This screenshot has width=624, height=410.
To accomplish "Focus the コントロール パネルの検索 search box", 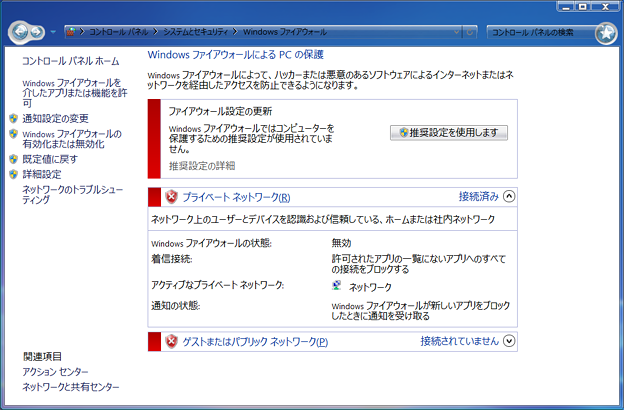I will (x=541, y=32).
